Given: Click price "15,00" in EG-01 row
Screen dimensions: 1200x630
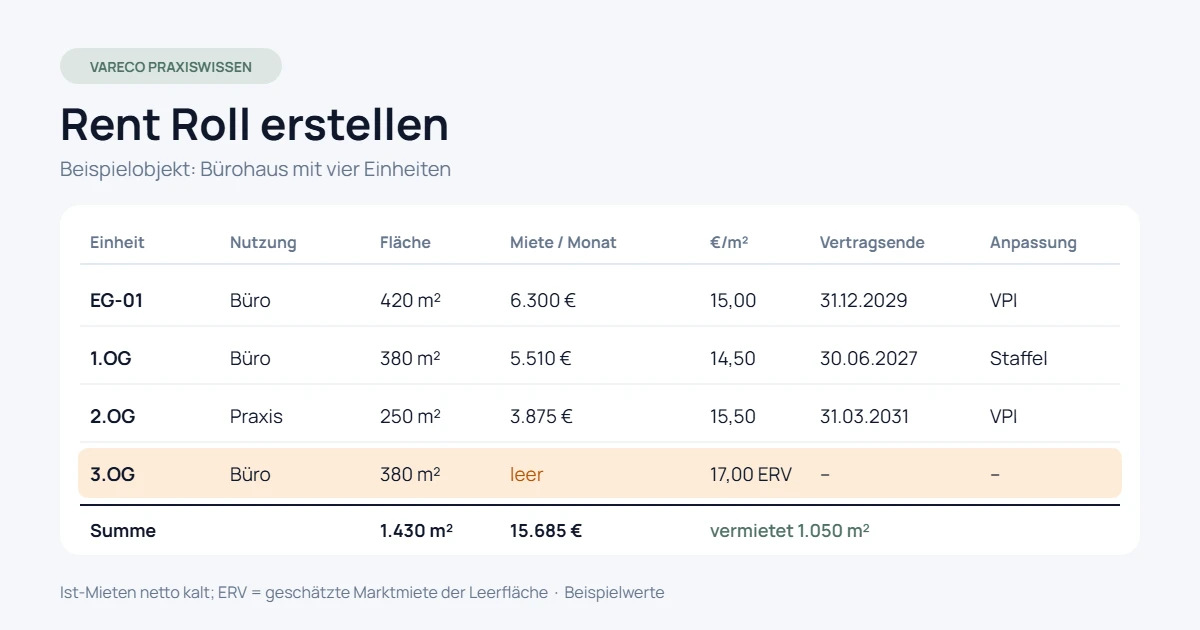Looking at the screenshot, I should 733,300.
